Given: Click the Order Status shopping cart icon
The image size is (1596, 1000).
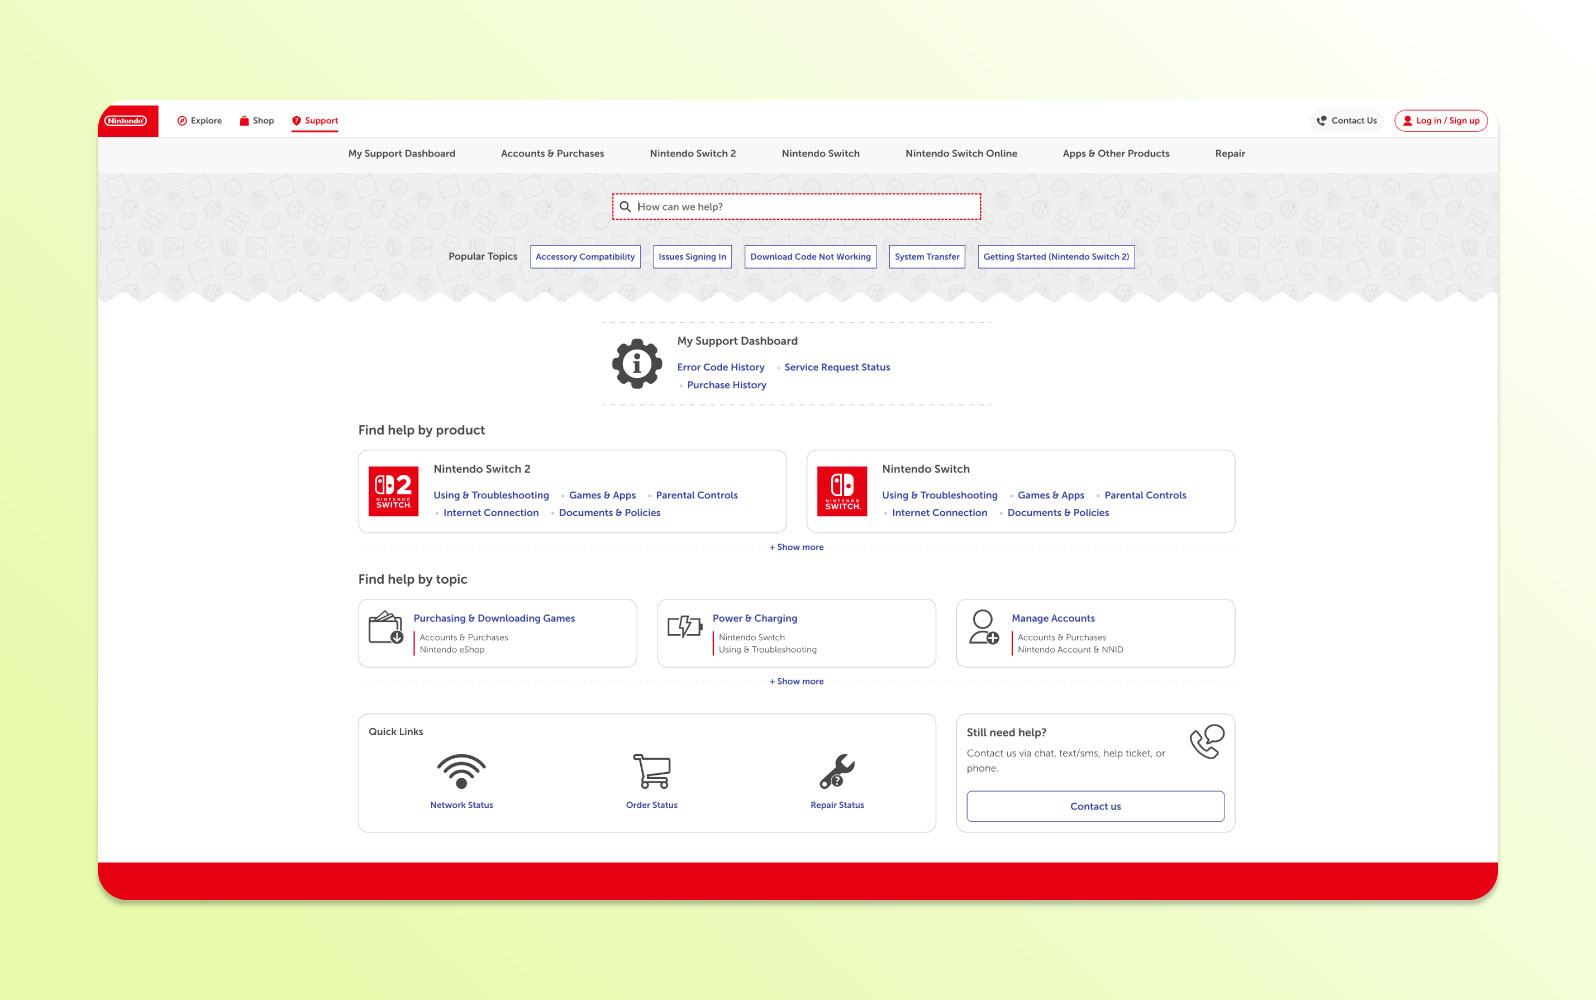Looking at the screenshot, I should (652, 771).
